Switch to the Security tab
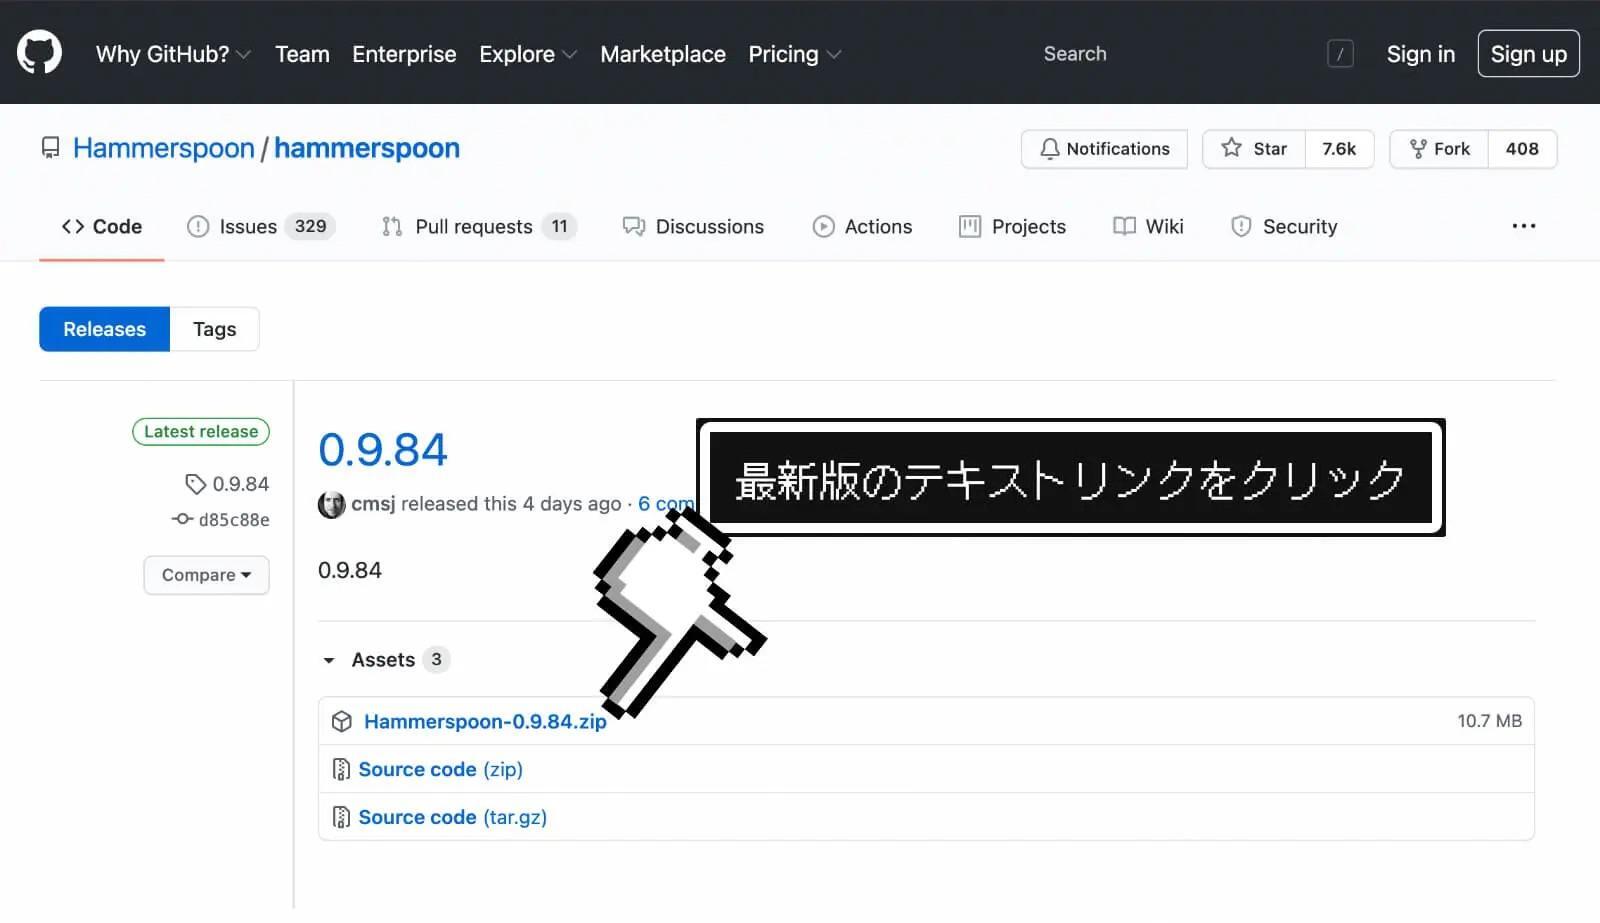The height and width of the screenshot is (923, 1600). 1284,227
